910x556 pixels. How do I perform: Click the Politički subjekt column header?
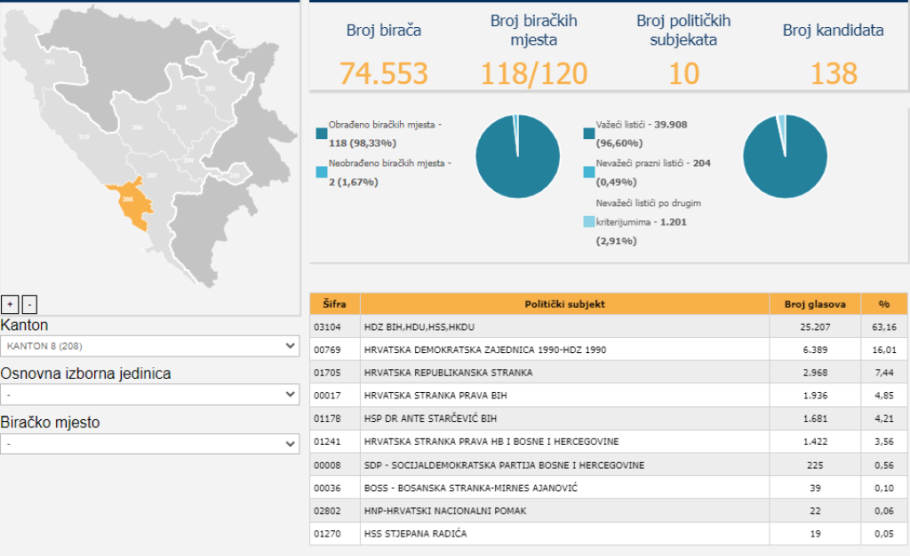point(565,304)
